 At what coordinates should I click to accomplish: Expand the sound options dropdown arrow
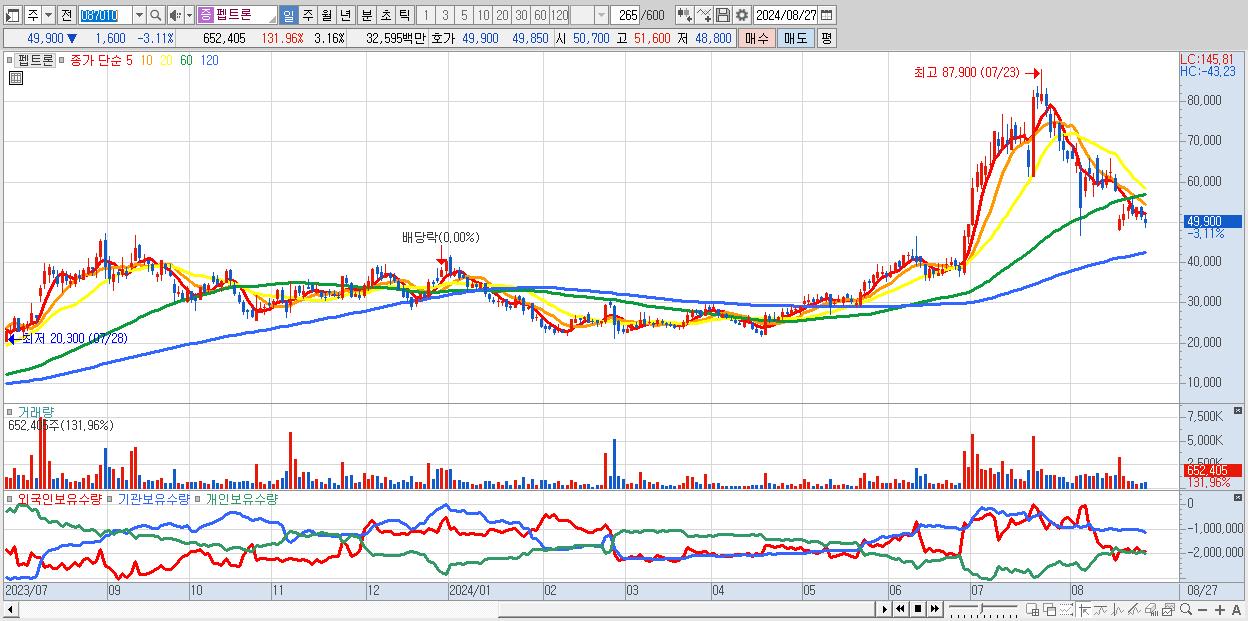tap(189, 15)
